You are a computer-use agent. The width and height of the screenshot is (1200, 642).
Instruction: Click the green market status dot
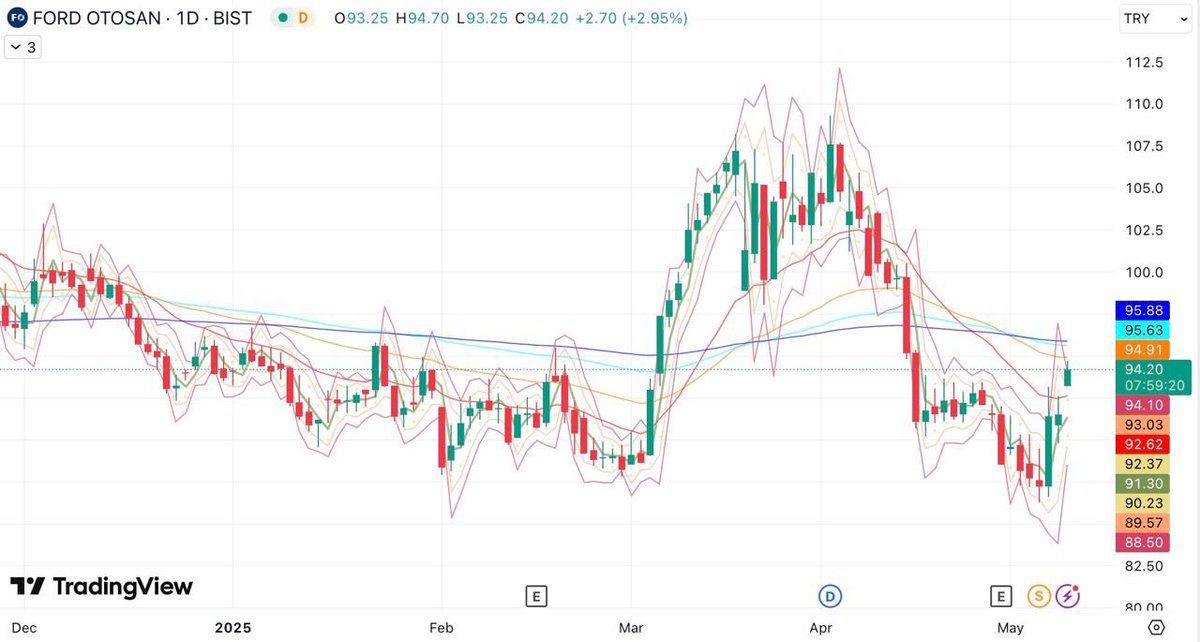[285, 18]
